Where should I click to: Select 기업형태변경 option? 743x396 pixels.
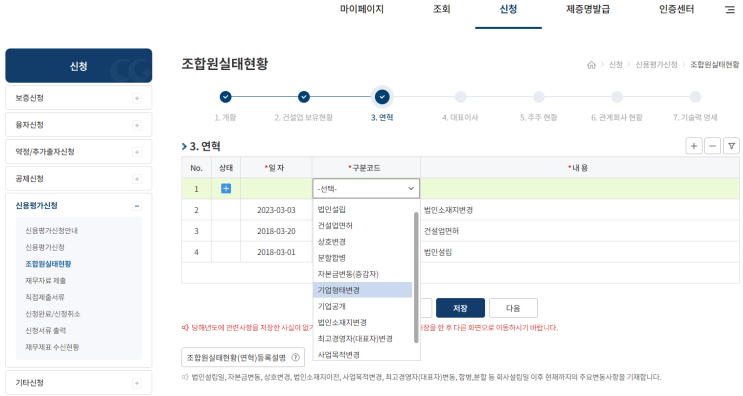[362, 290]
